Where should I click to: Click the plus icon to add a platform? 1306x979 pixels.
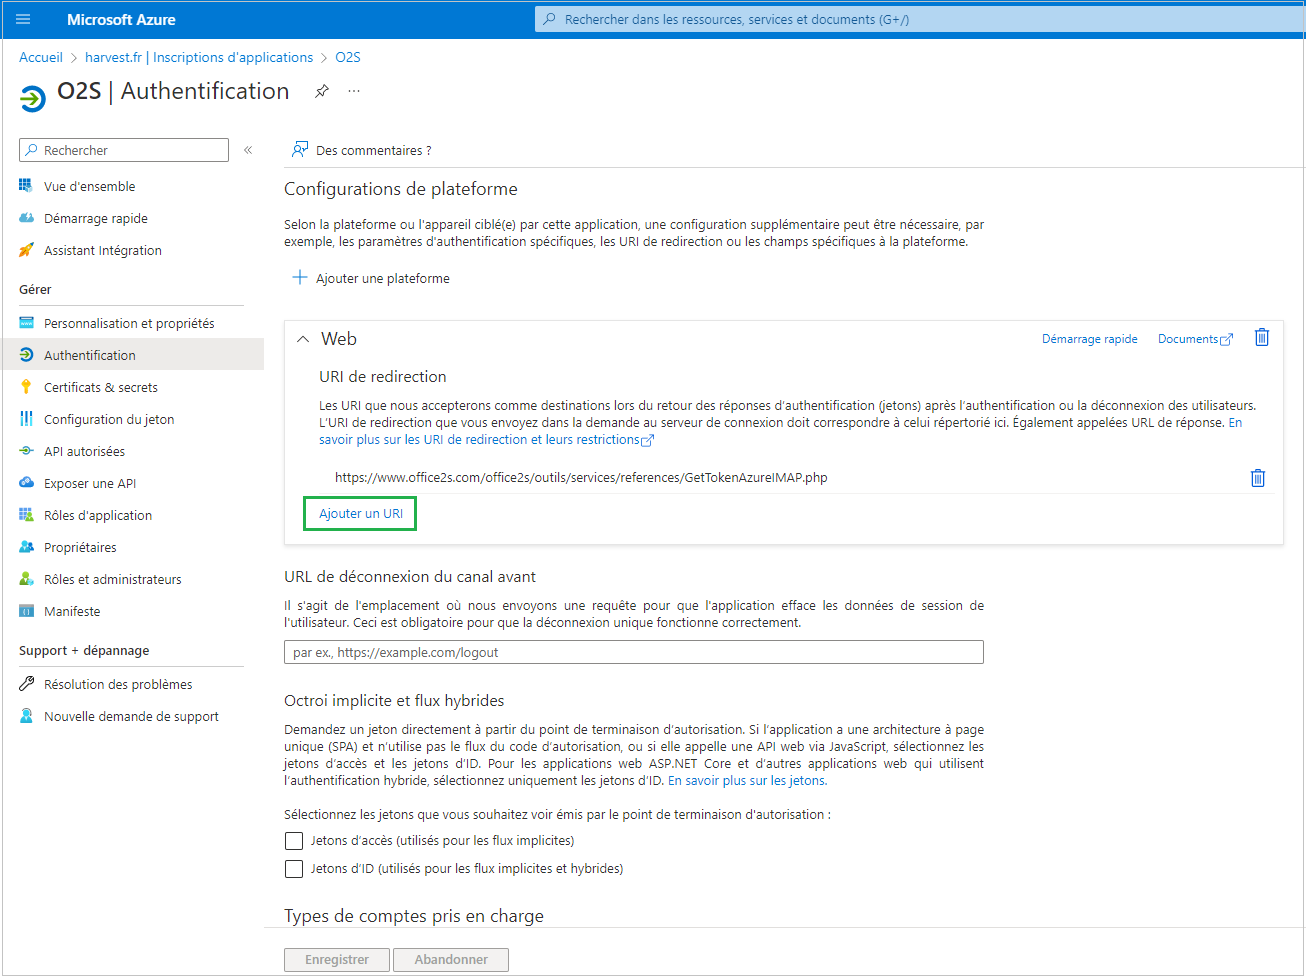[299, 278]
